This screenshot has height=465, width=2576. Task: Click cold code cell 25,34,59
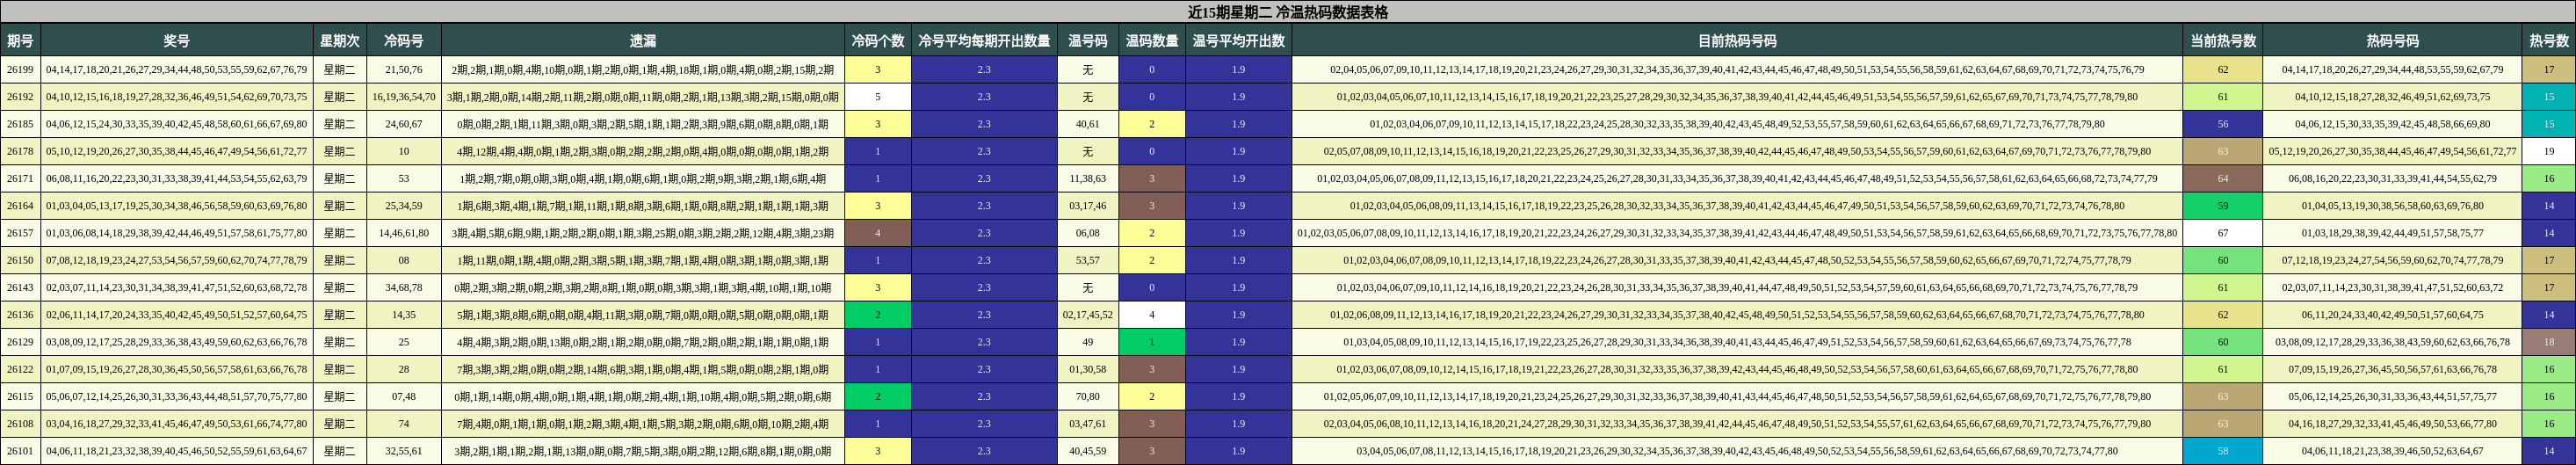point(403,206)
